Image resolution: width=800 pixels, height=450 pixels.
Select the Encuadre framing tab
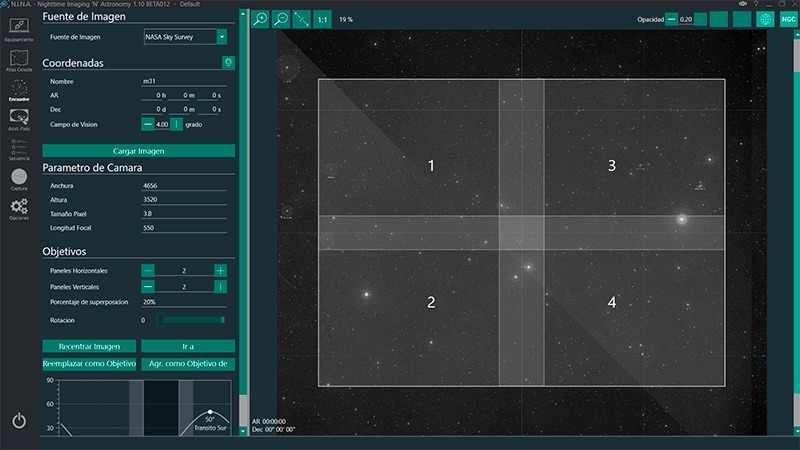click(x=19, y=90)
